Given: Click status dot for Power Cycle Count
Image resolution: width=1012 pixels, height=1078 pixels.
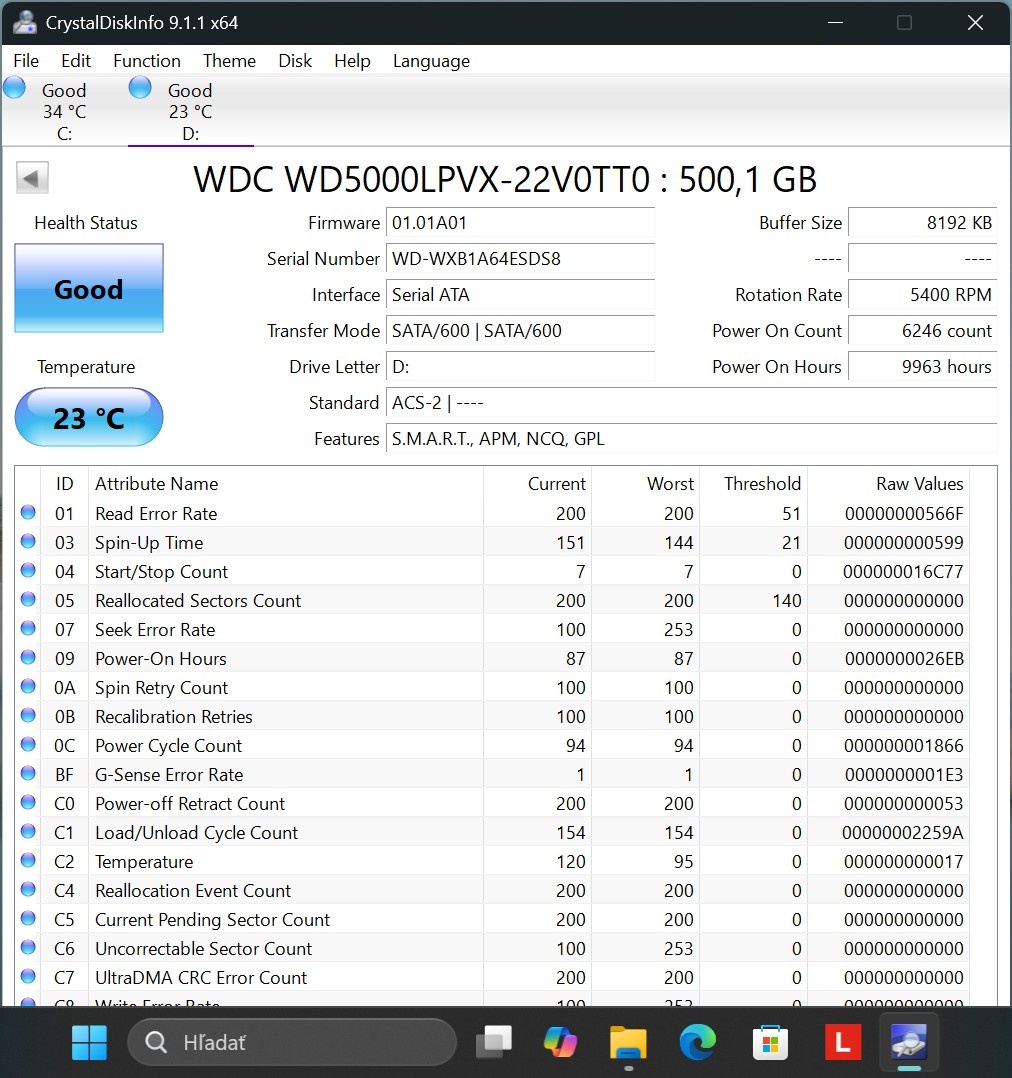Looking at the screenshot, I should [28, 744].
